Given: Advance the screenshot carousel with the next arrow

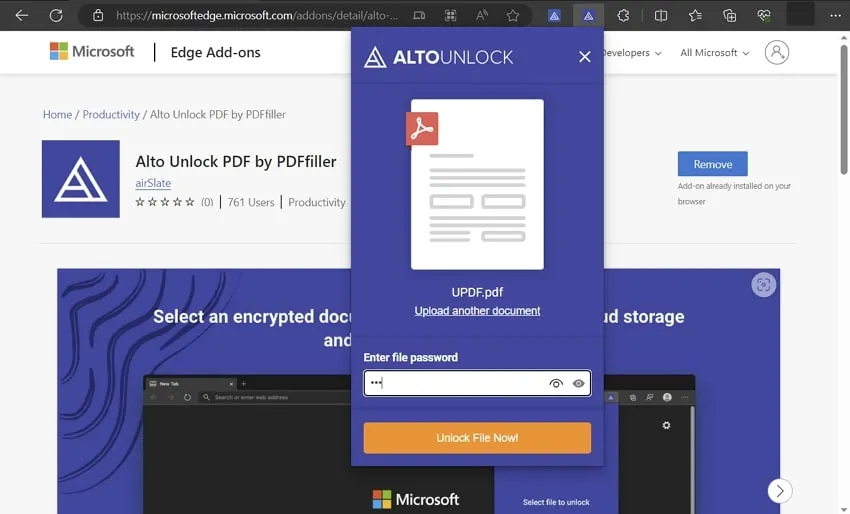Looking at the screenshot, I should pos(780,491).
